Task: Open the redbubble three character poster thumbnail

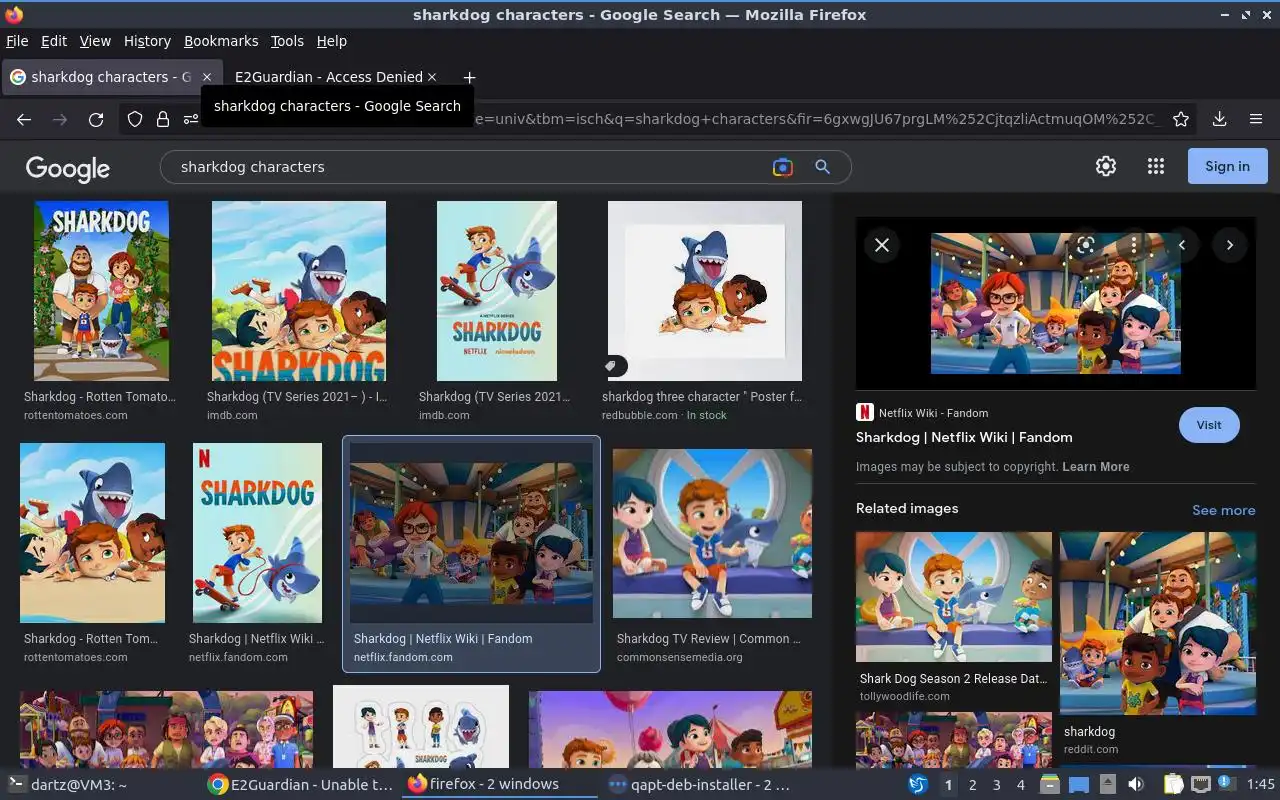Action: (705, 291)
